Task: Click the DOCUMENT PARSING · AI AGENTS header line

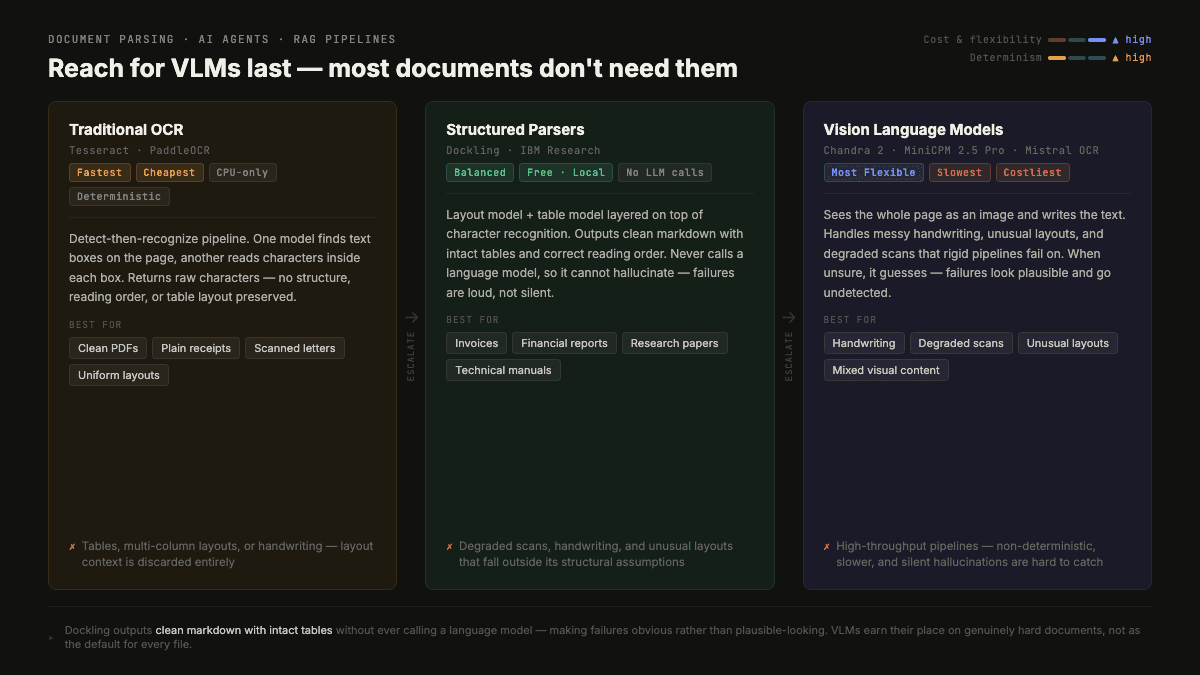Action: coord(222,40)
